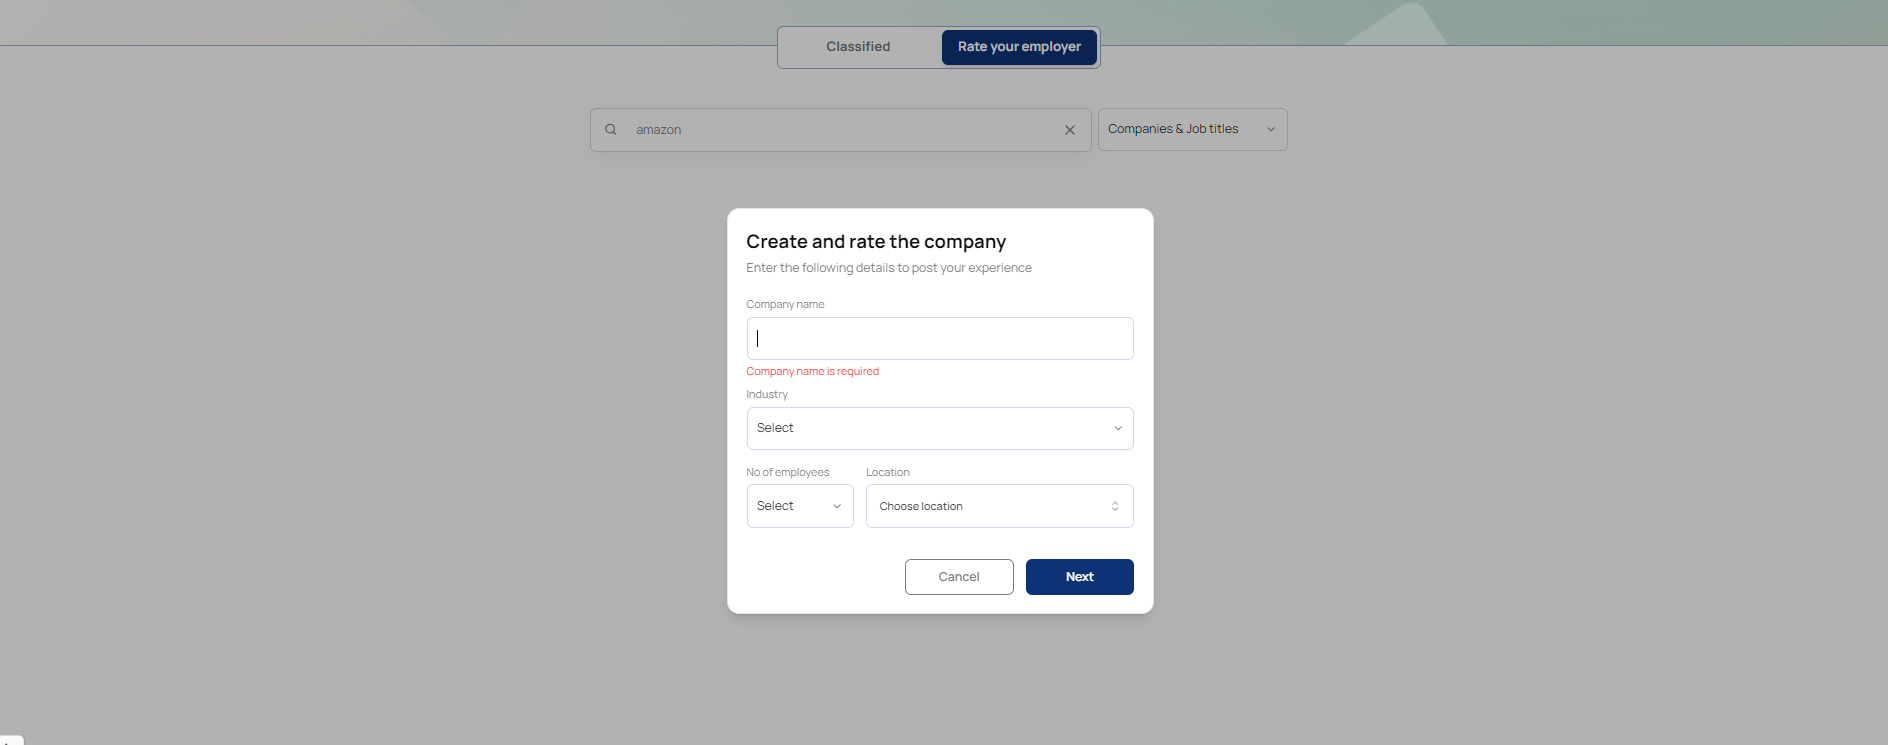Click the Company name is required error message
This screenshot has width=1888, height=745.
point(813,371)
